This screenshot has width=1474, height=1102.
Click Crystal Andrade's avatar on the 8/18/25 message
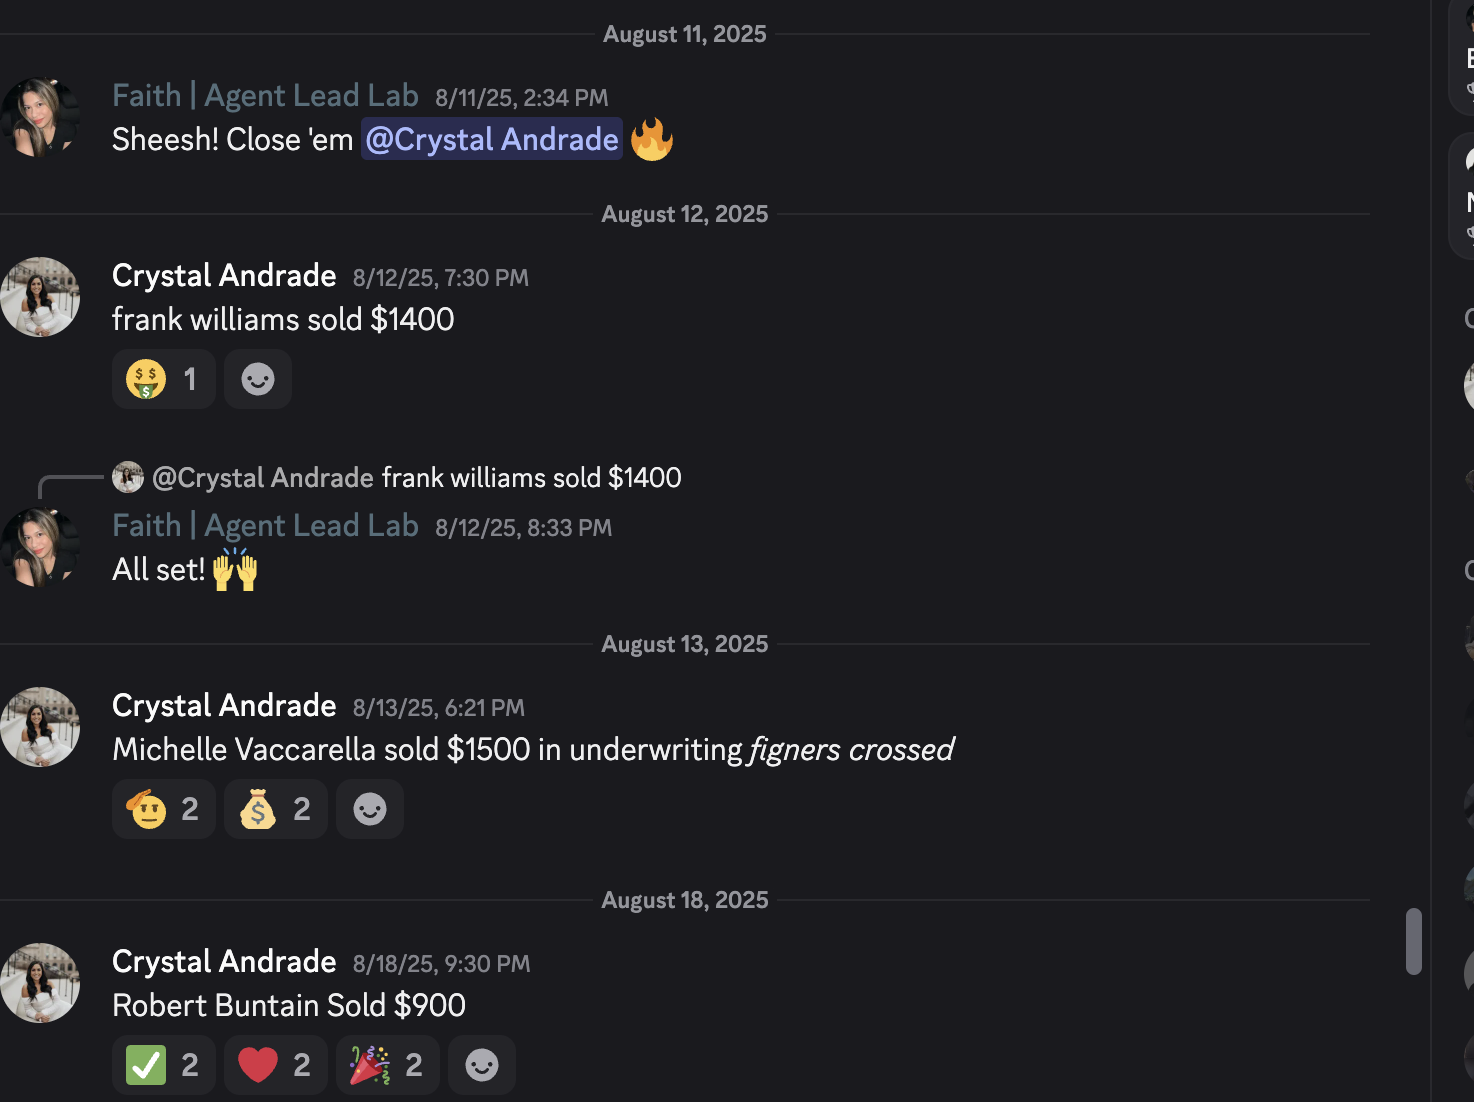pyautogui.click(x=40, y=983)
